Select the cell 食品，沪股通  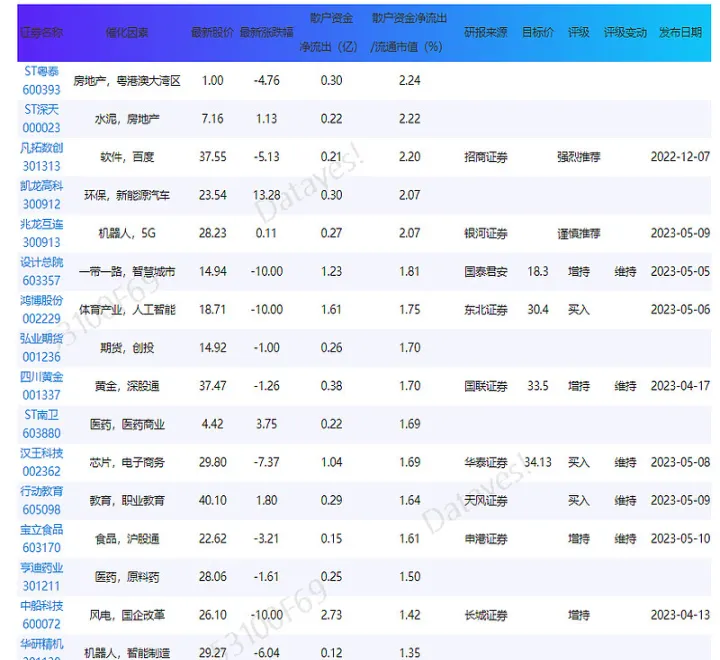tap(127, 538)
